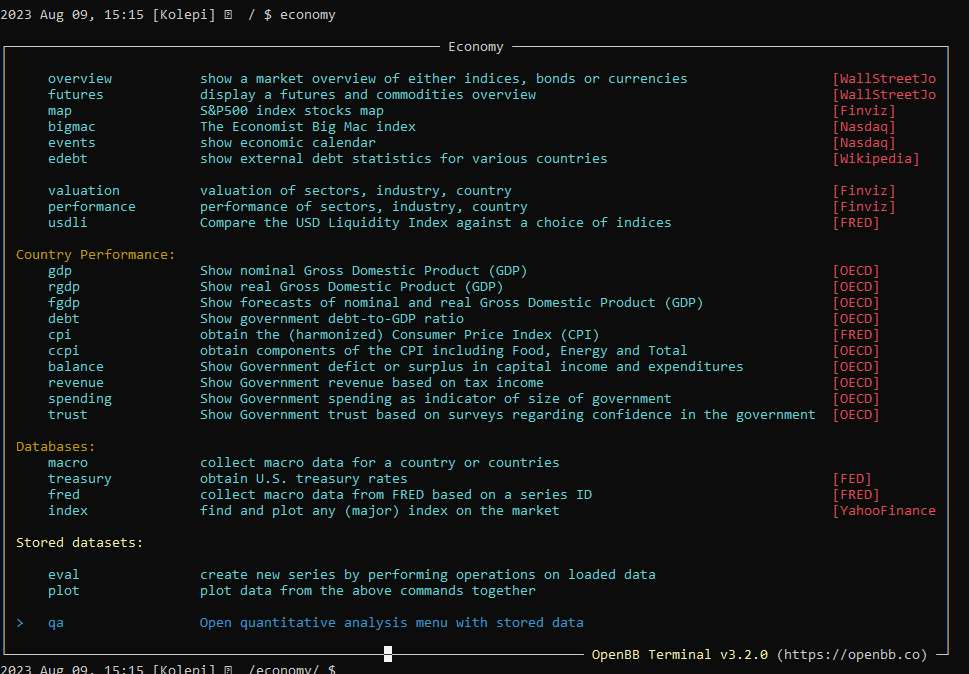The width and height of the screenshot is (969, 674).
Task: Click the /economy/ prompt input line
Action: pos(292,668)
